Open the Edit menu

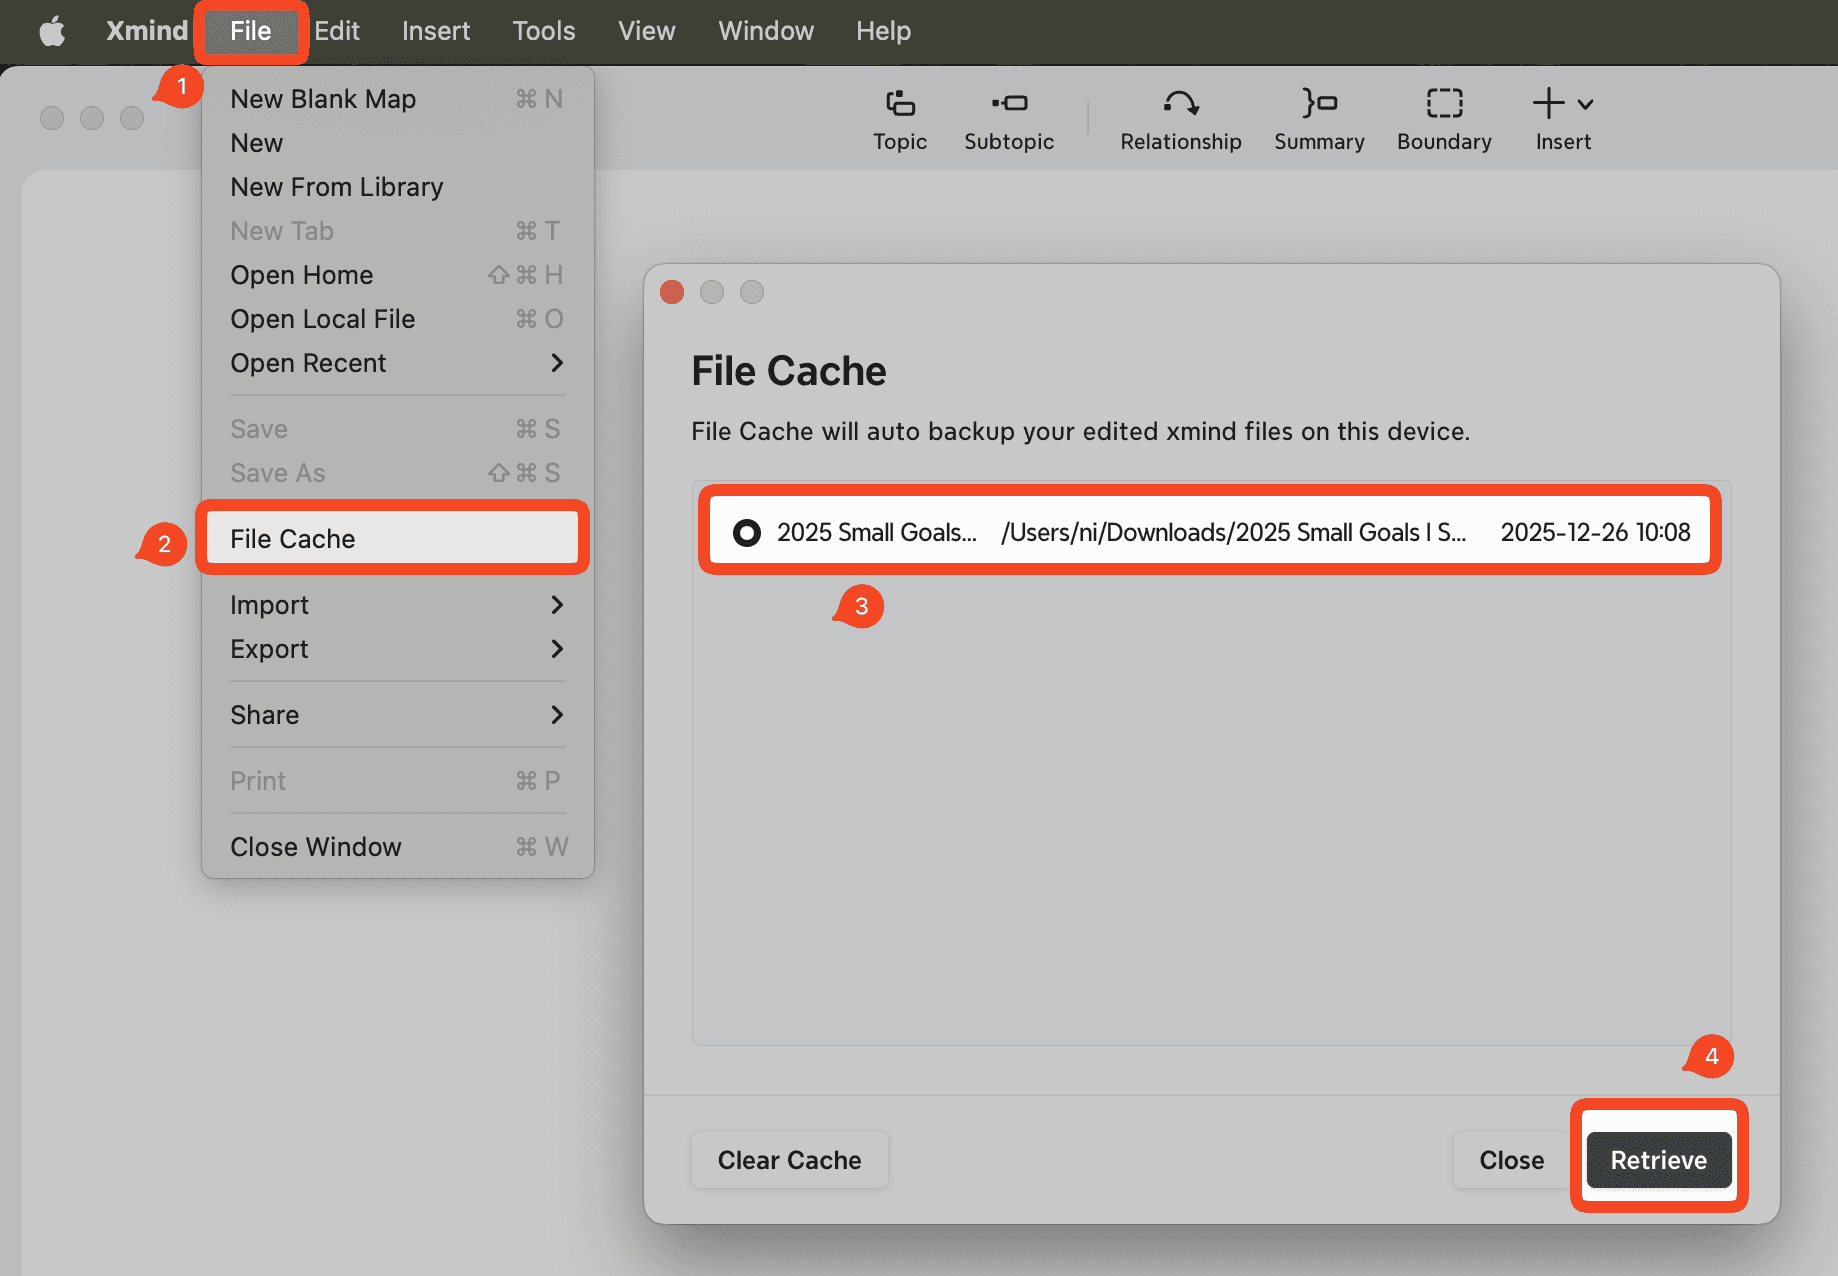[x=337, y=31]
